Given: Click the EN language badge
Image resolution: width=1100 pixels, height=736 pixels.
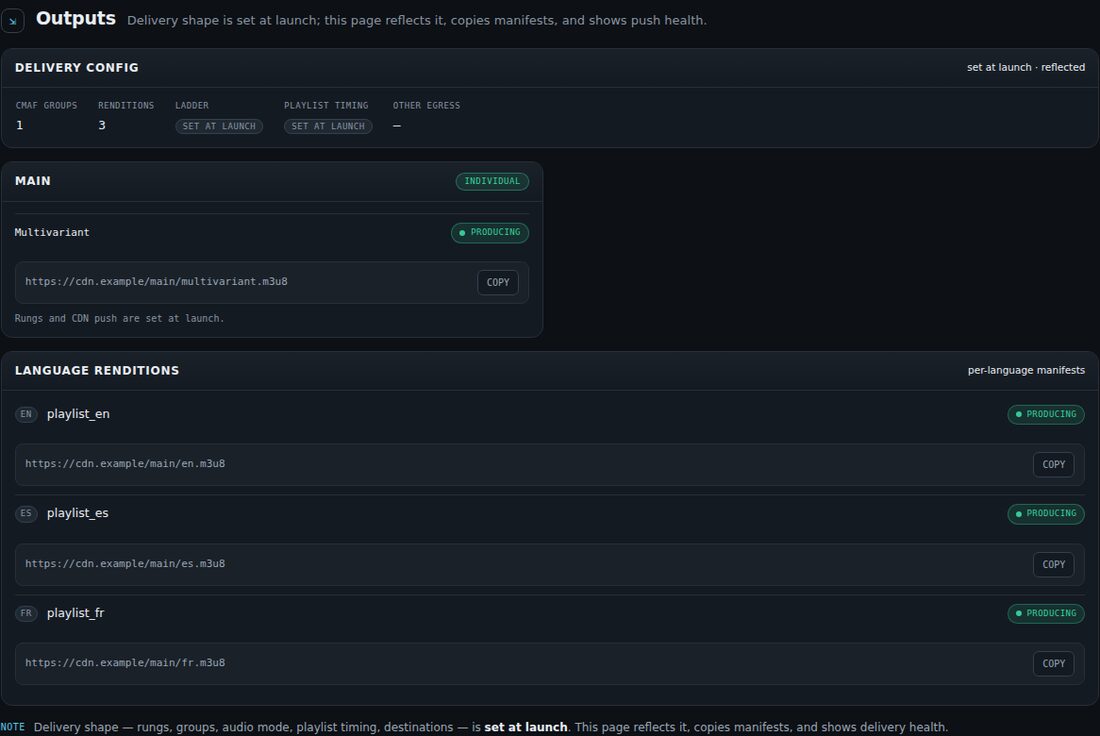Looking at the screenshot, I should pyautogui.click(x=26, y=414).
